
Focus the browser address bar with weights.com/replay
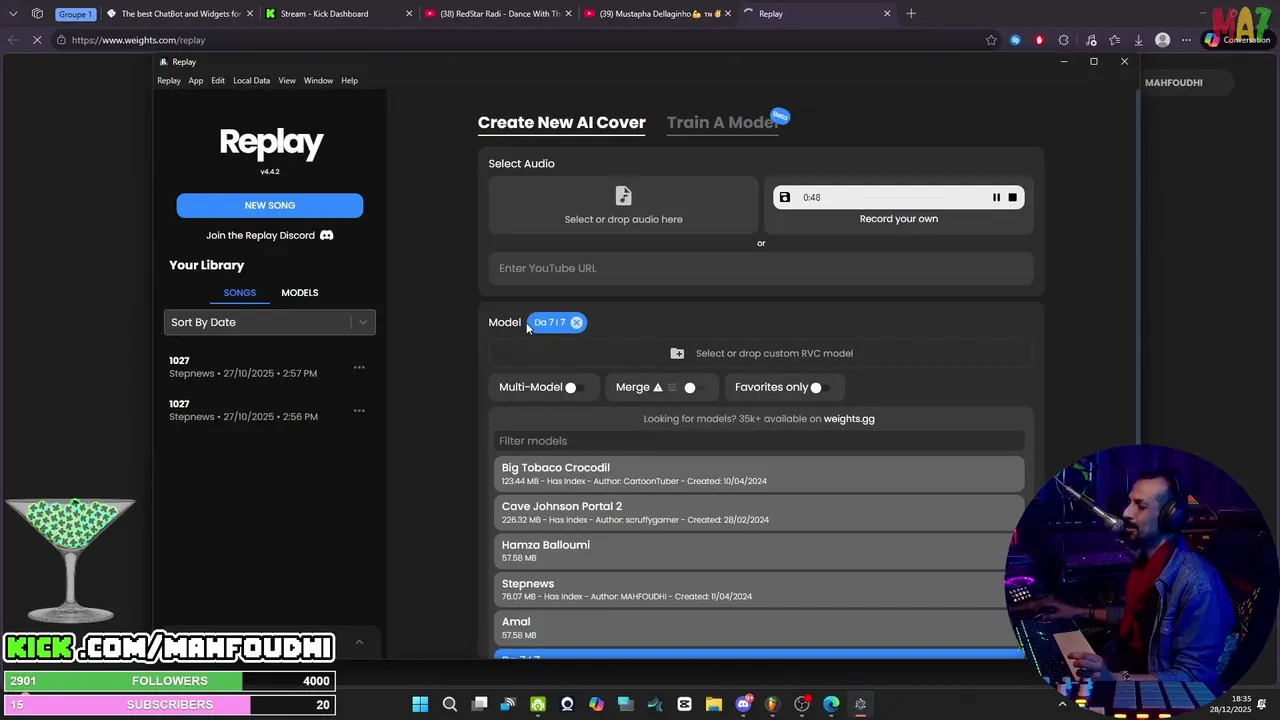point(520,40)
